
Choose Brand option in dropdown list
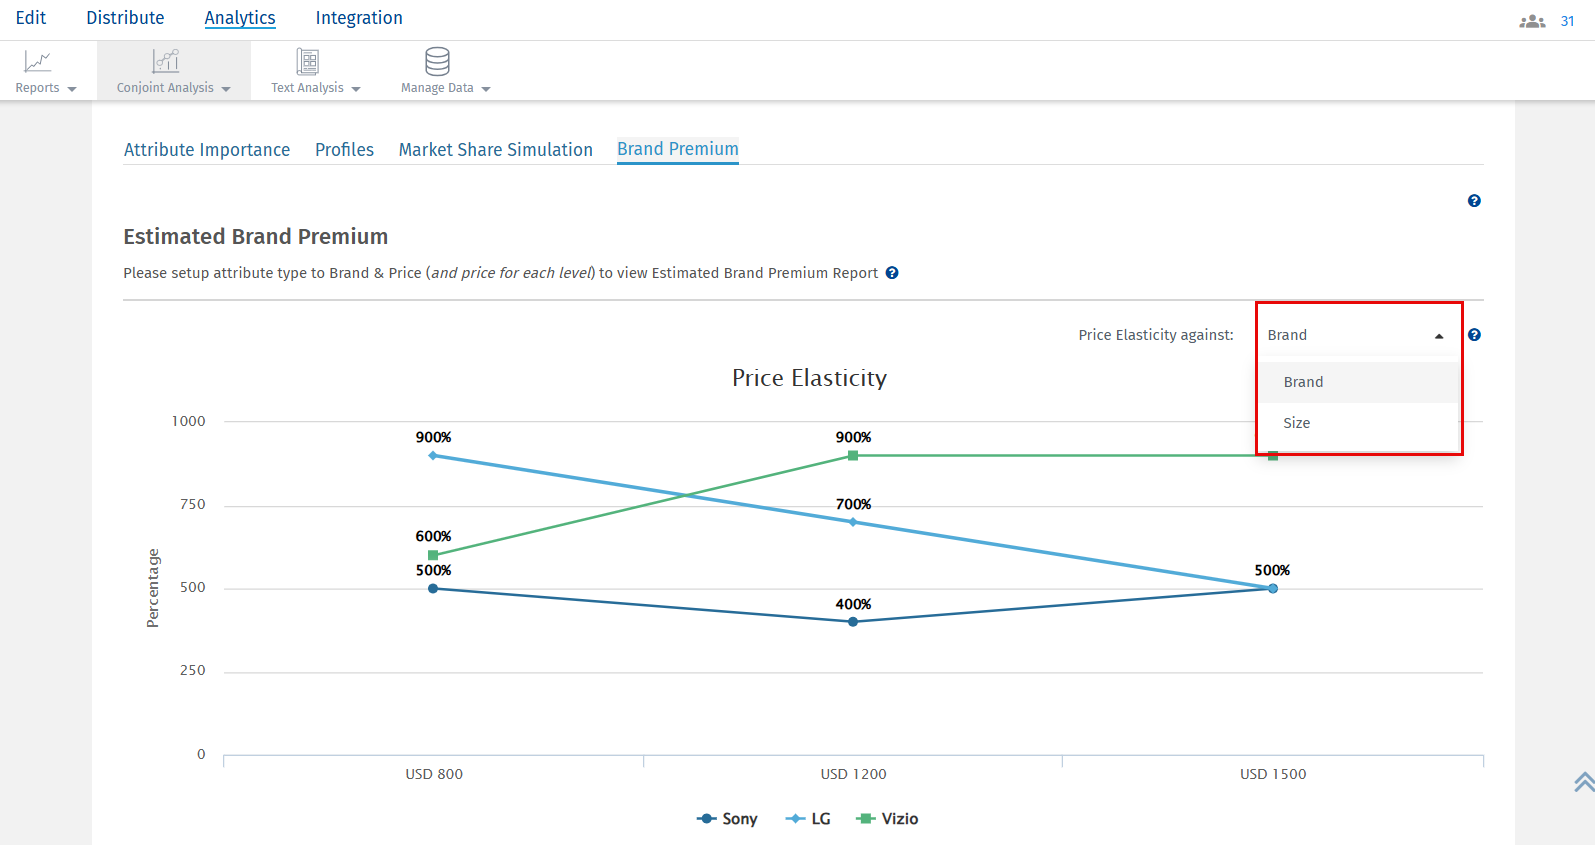click(x=1303, y=382)
